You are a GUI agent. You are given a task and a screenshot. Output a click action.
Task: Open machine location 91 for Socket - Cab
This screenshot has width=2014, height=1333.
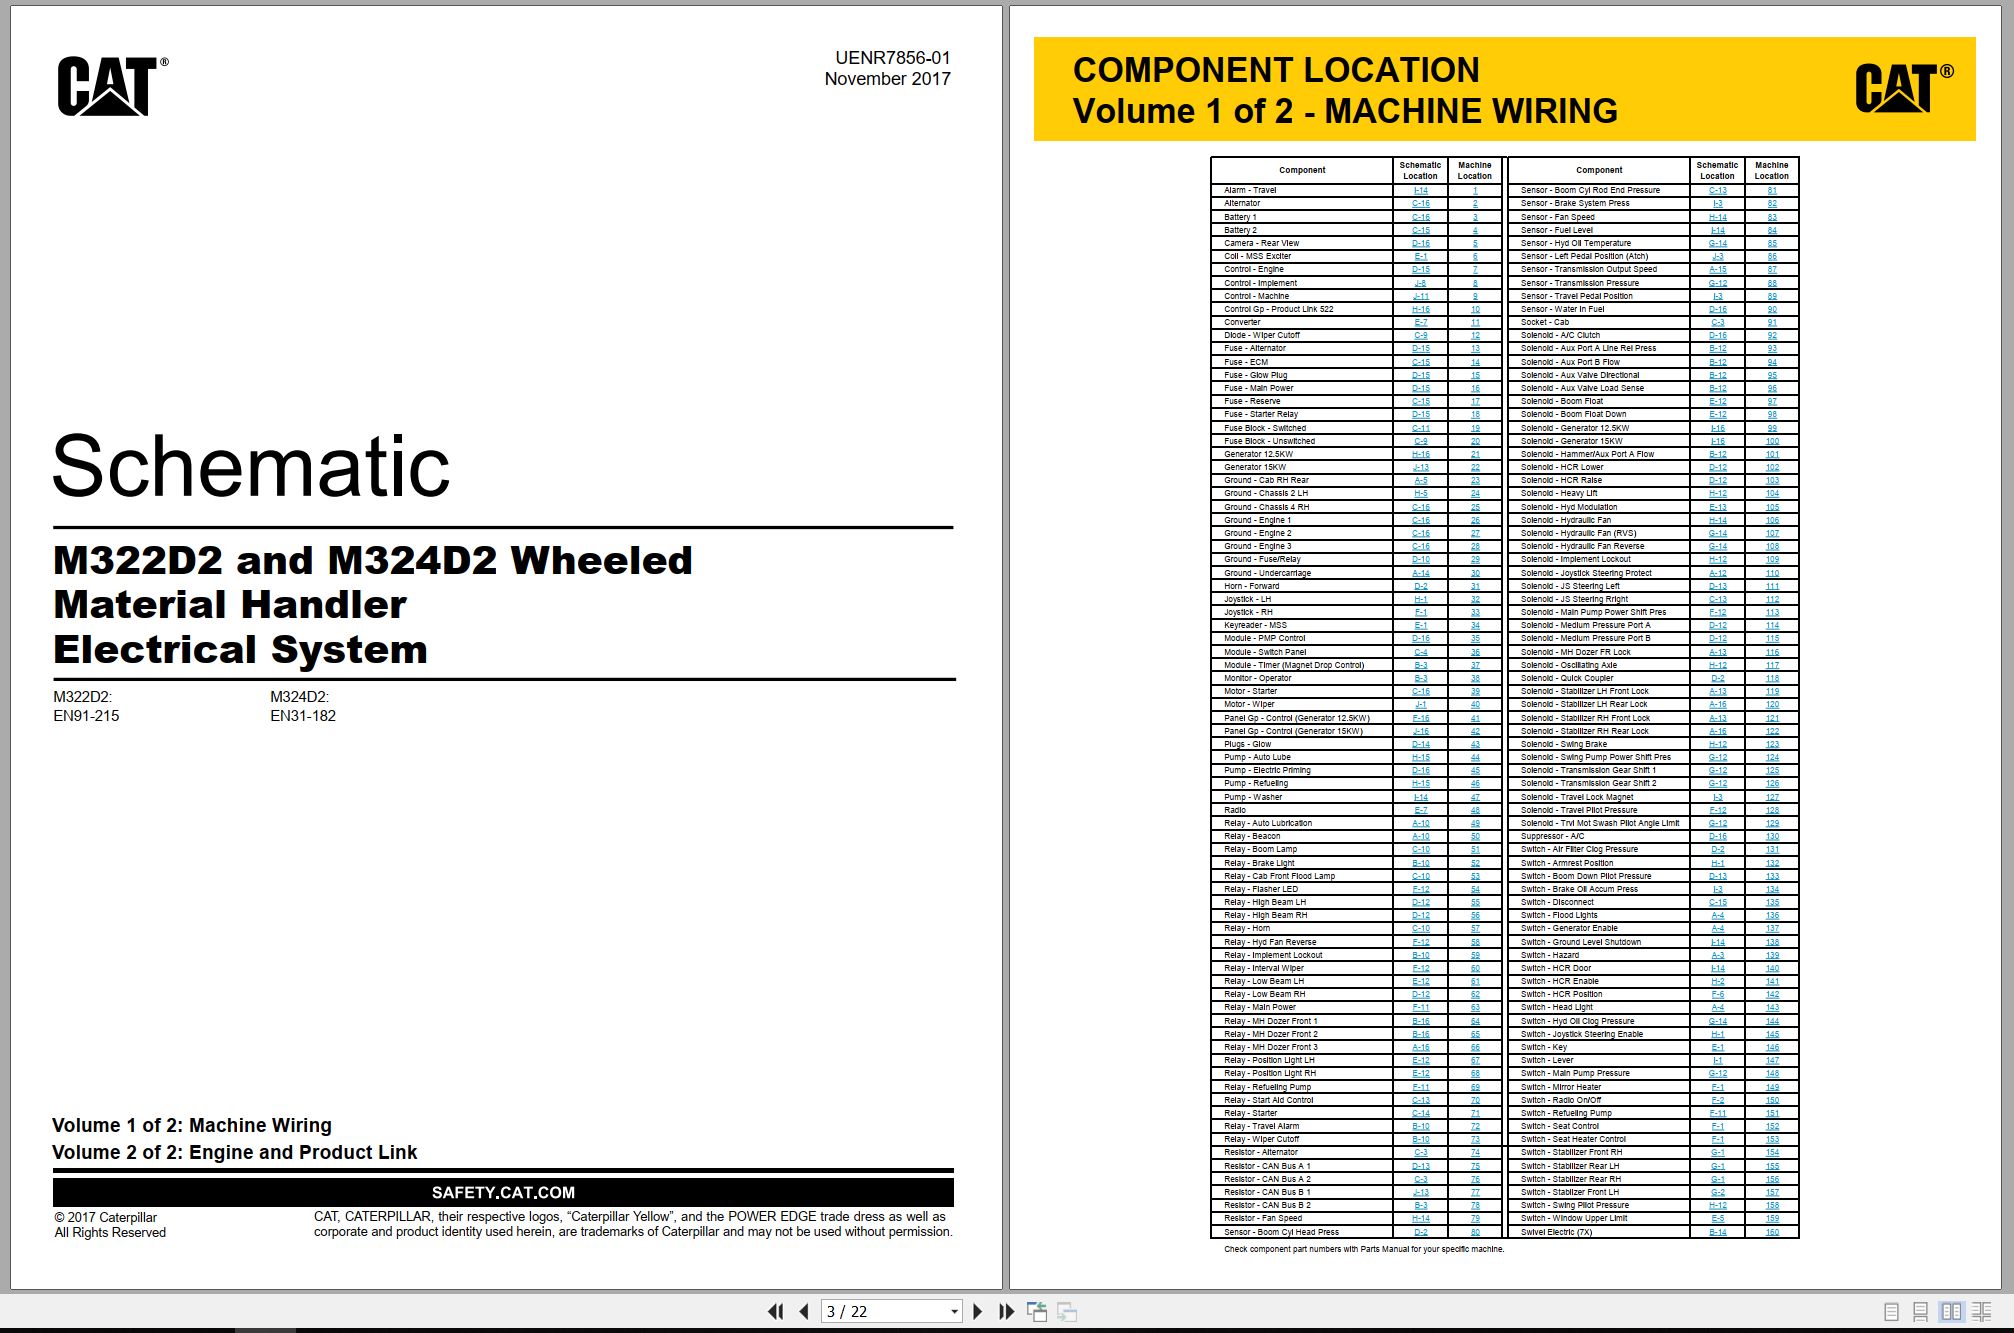click(1771, 322)
